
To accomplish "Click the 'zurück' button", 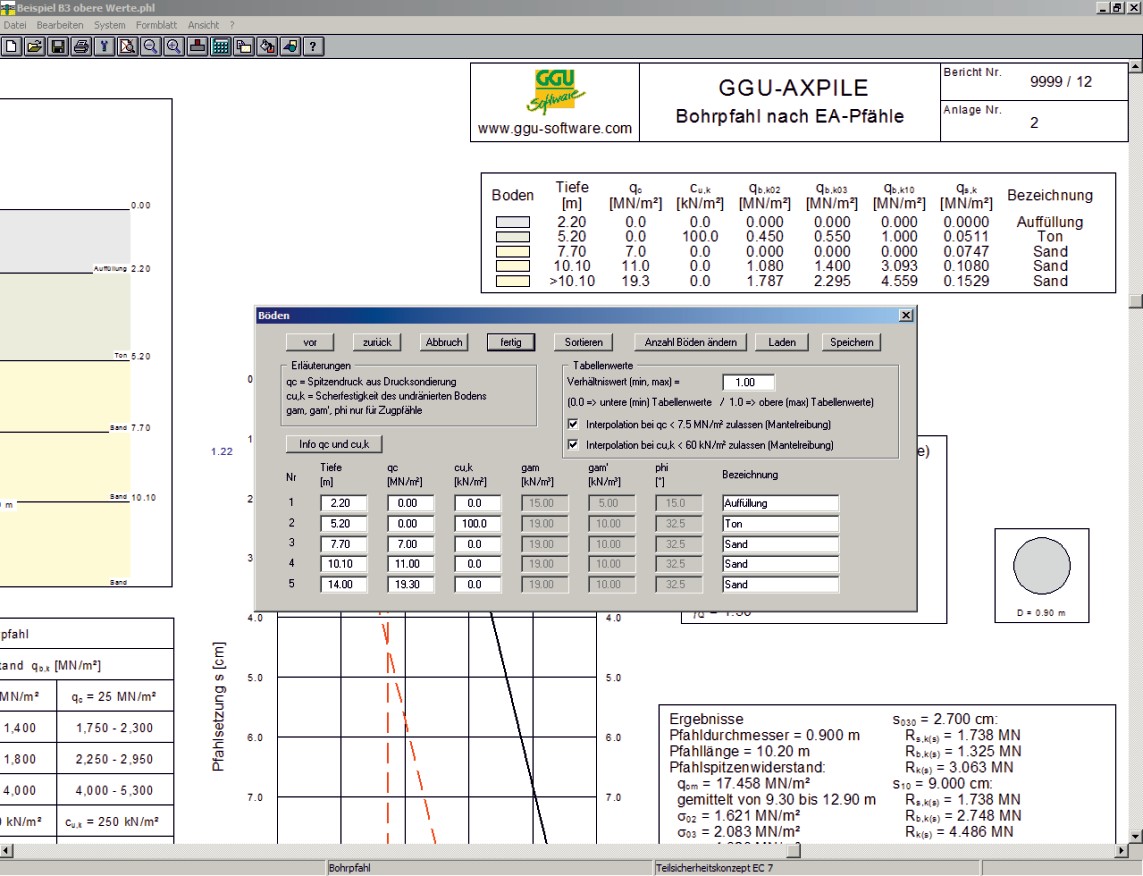I will [x=377, y=343].
